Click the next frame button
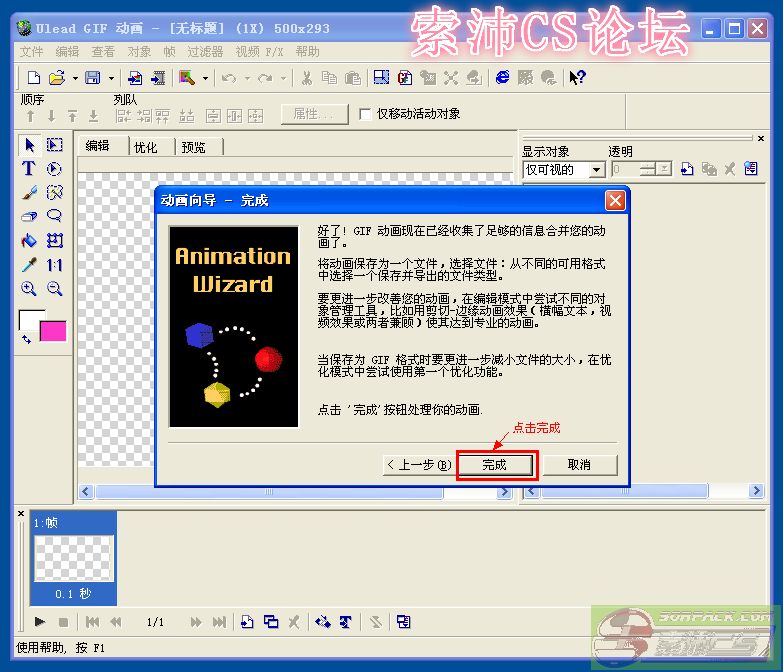This screenshot has height=672, width=783. 196,622
